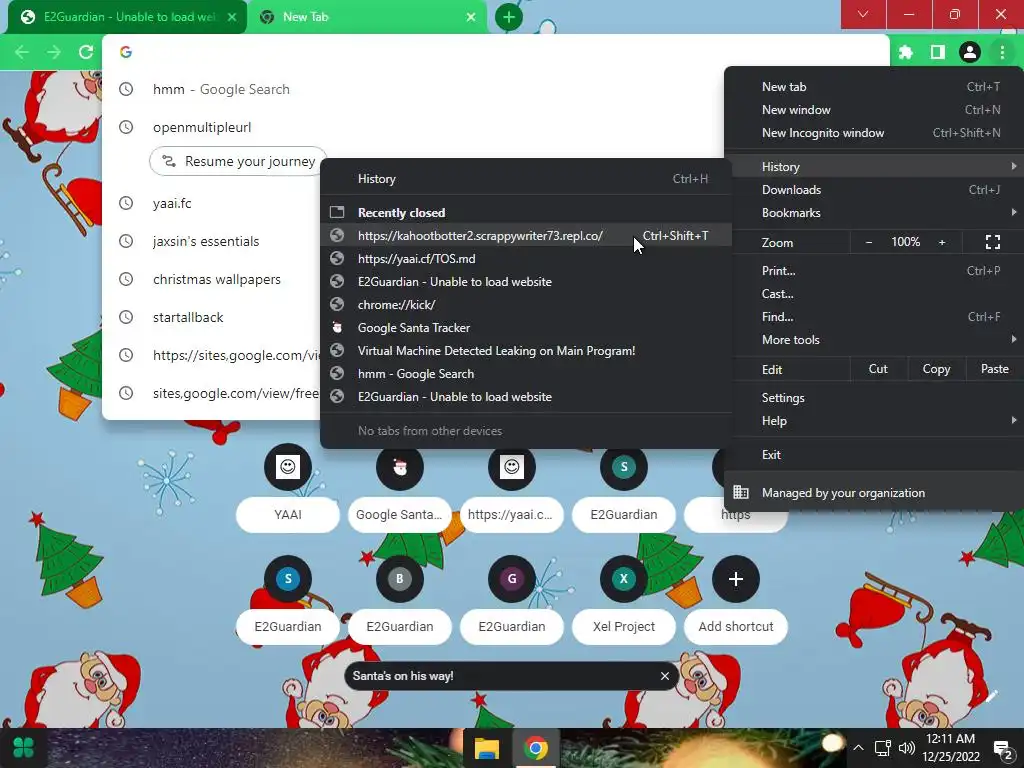Open the notification center icon
The width and height of the screenshot is (1024, 768).
(x=1002, y=749)
